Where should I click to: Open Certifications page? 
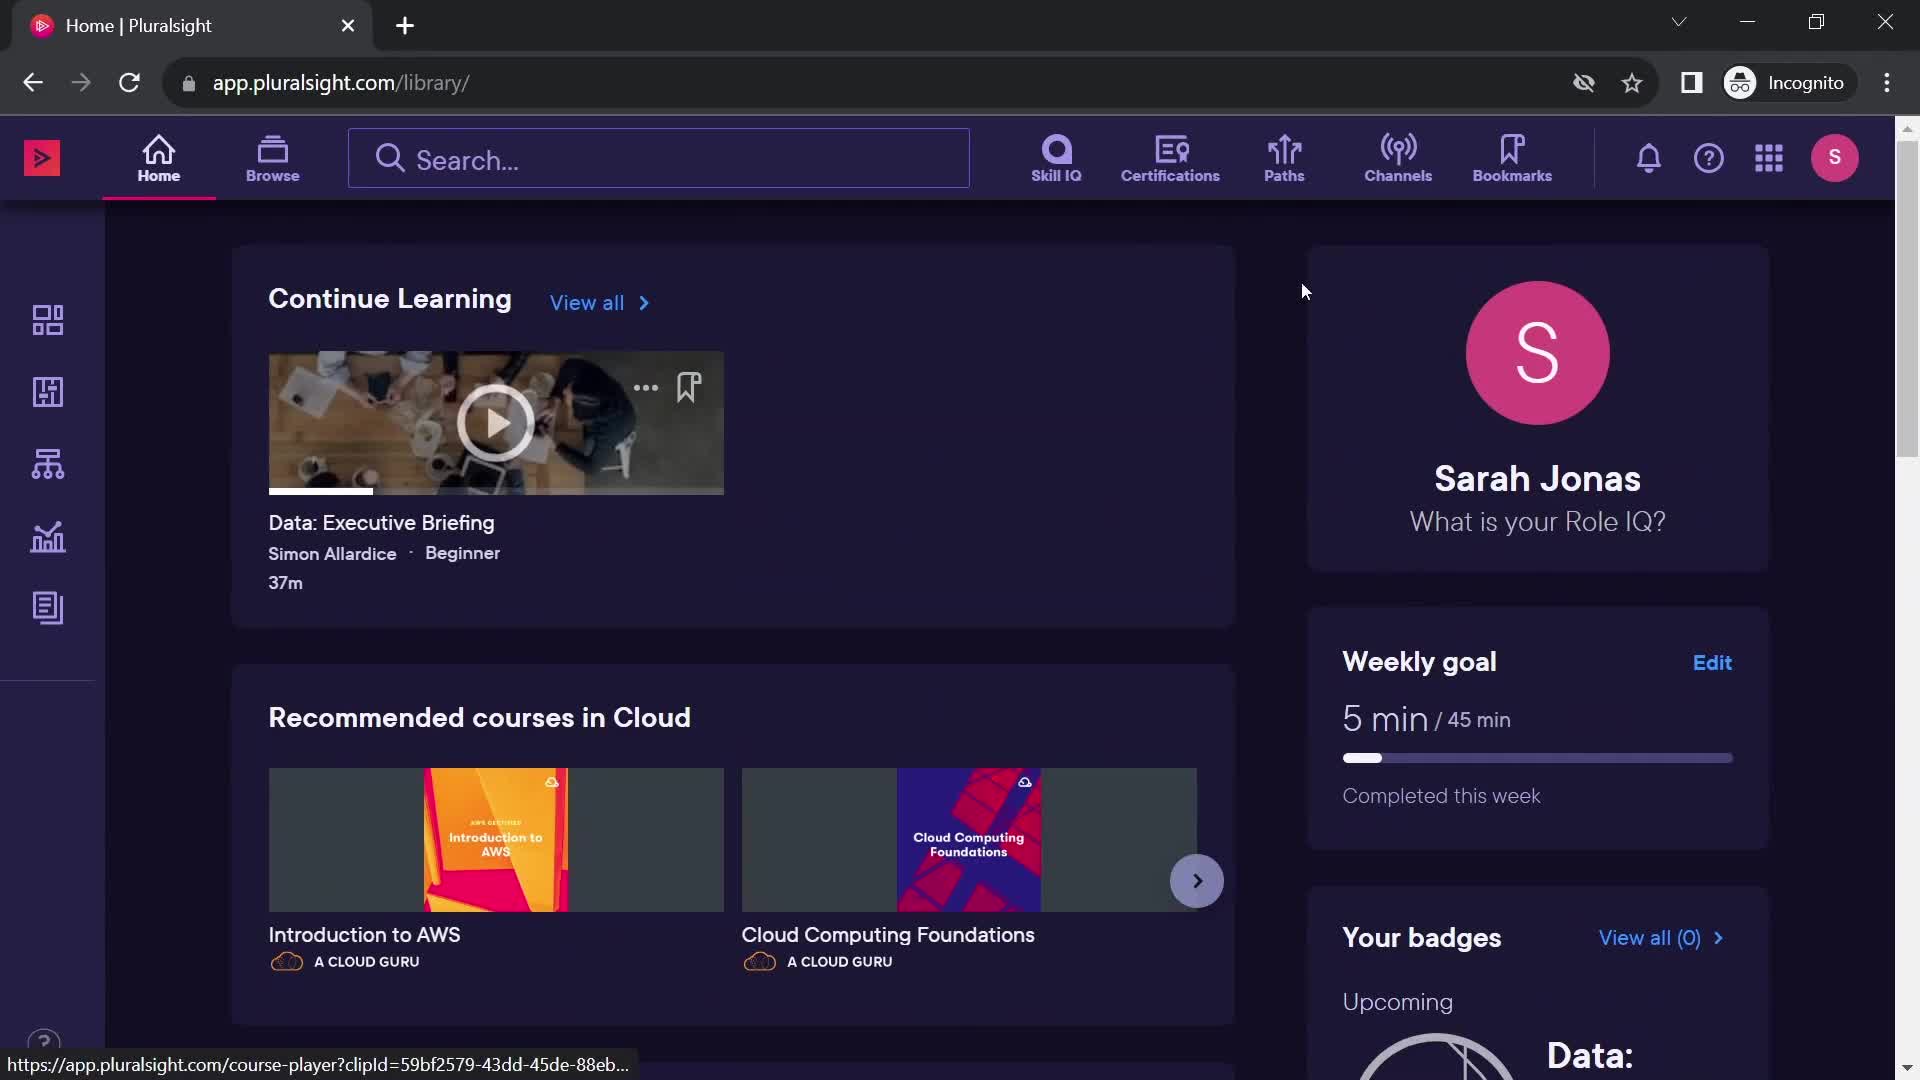(x=1170, y=159)
